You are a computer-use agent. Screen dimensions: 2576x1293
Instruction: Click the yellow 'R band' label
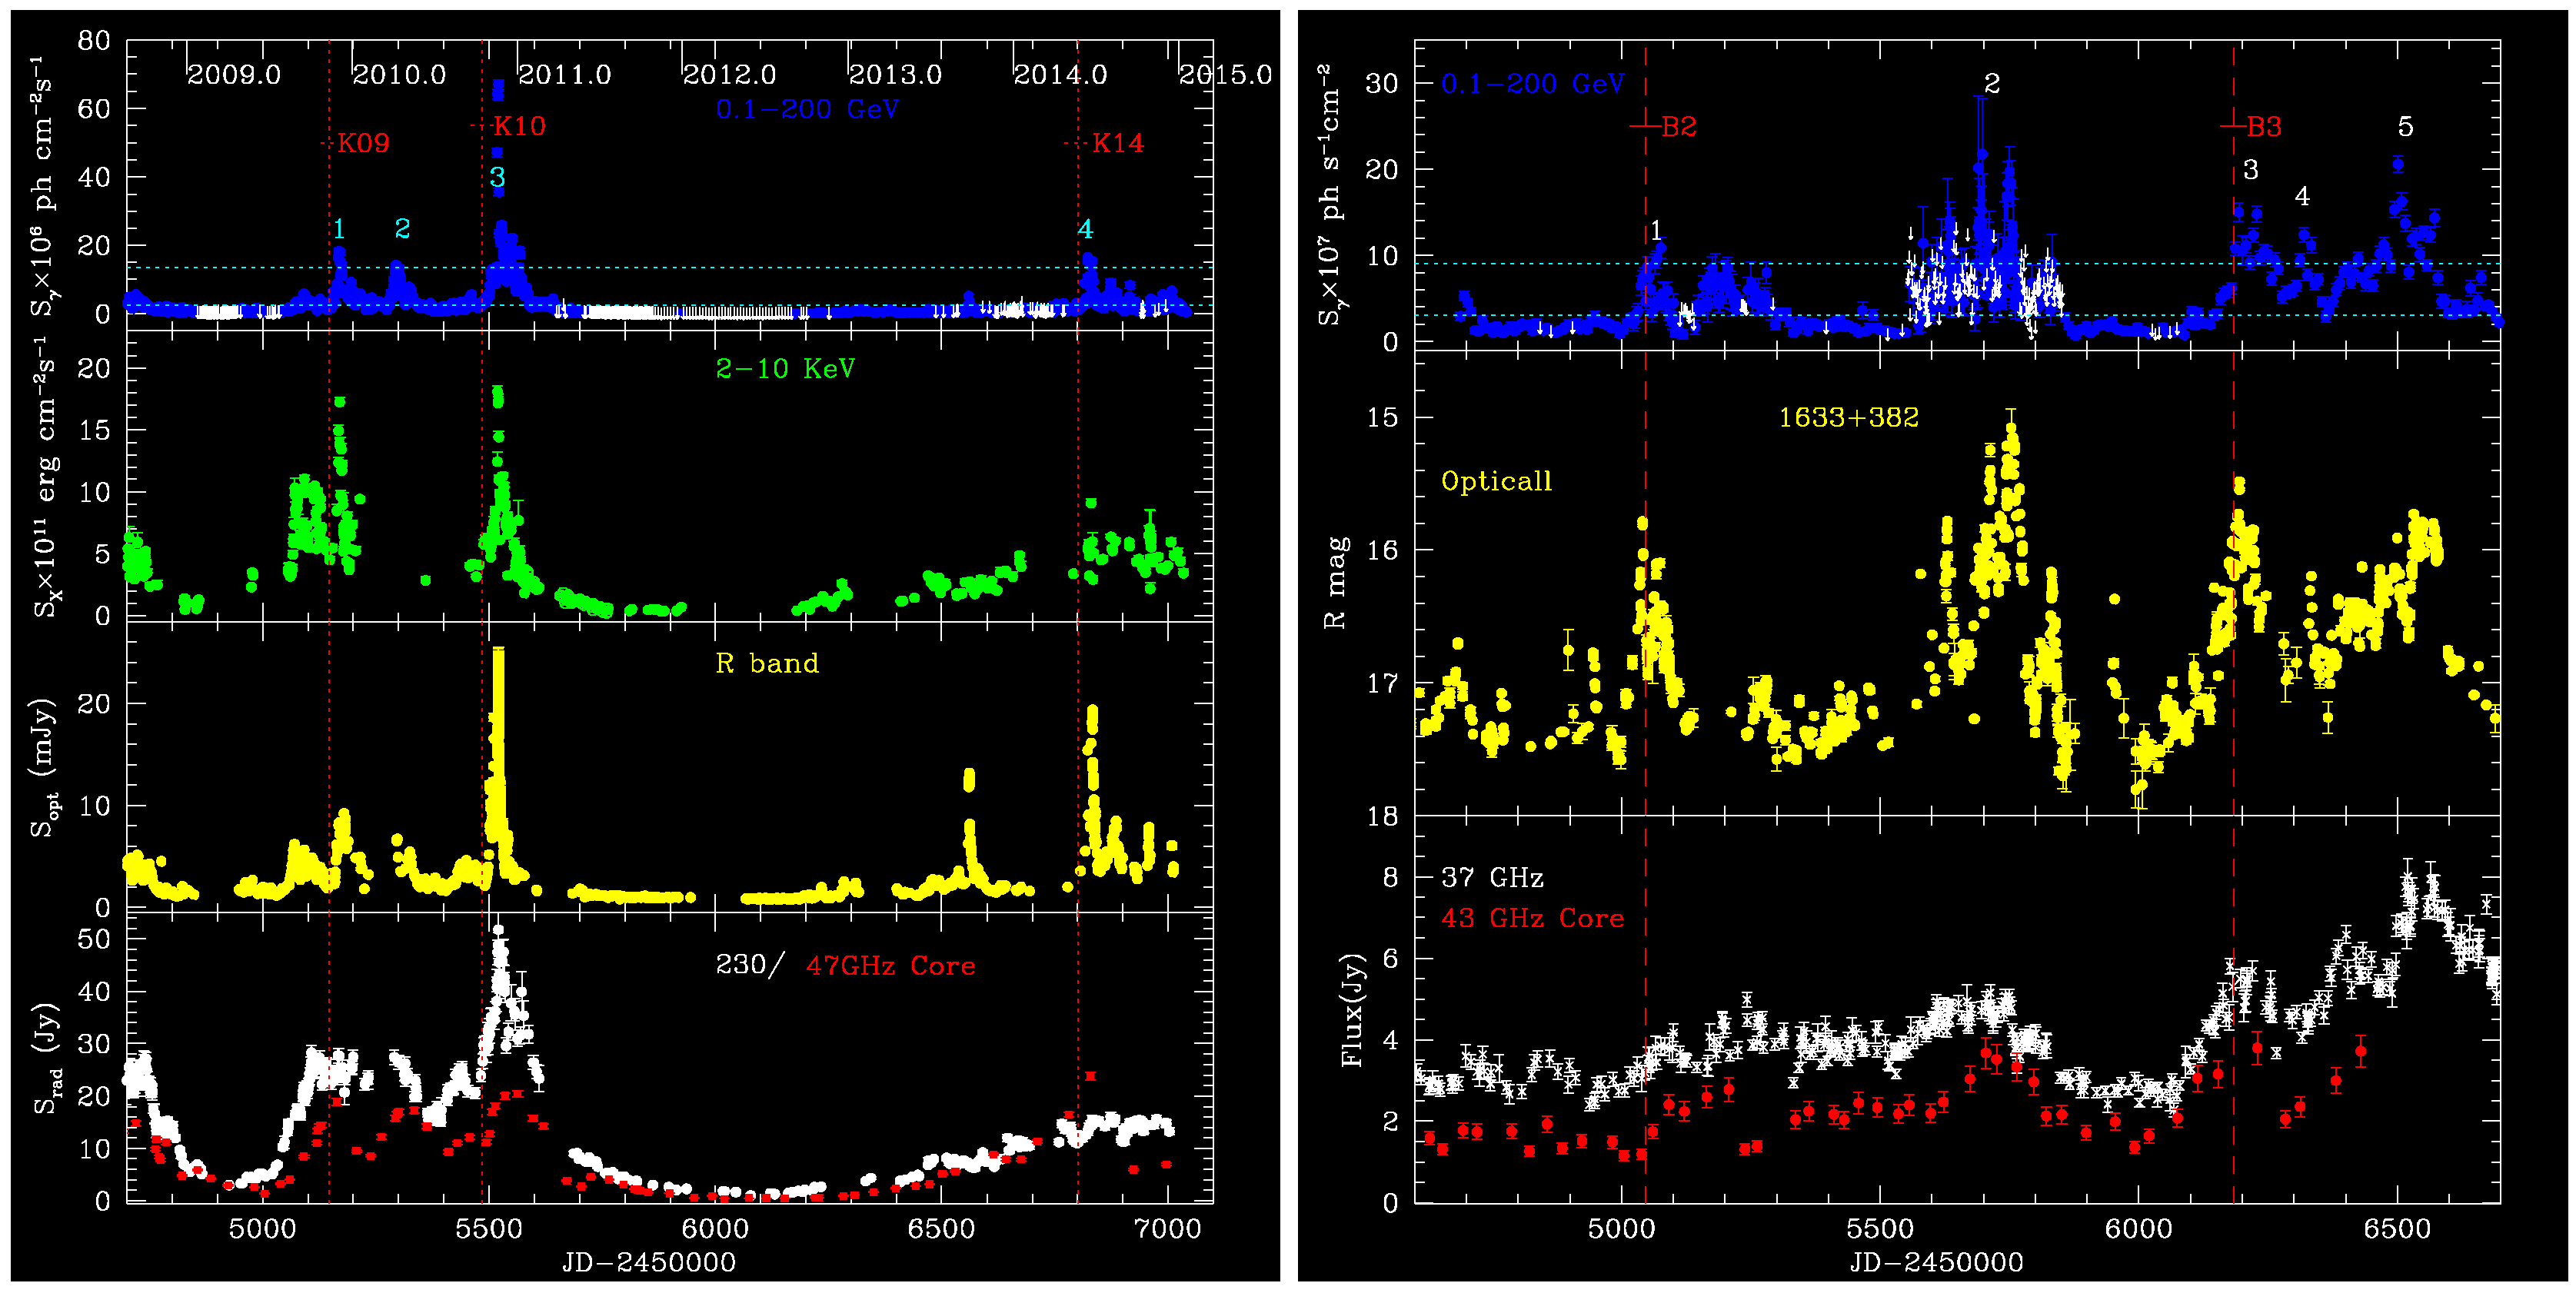coord(767,664)
